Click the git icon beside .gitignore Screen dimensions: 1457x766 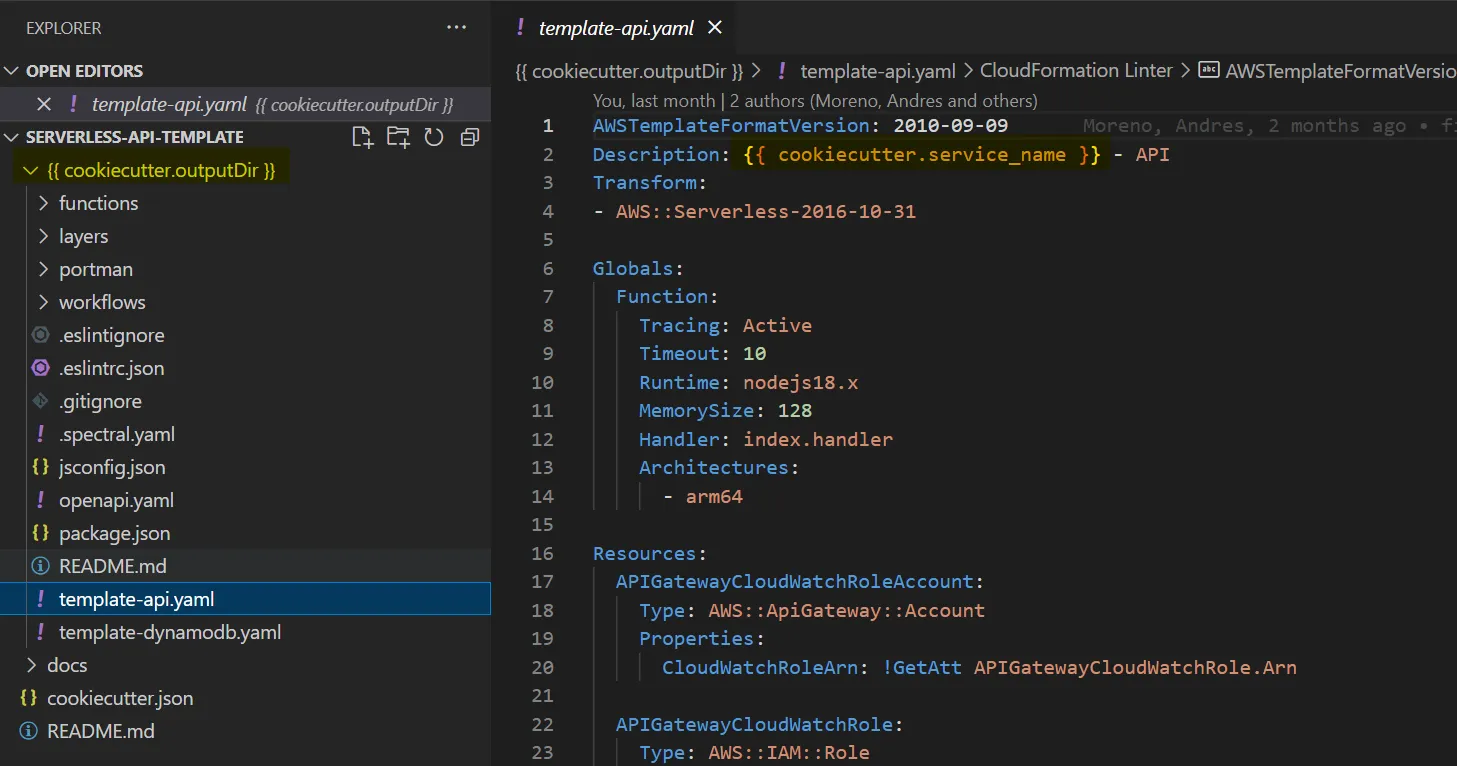[40, 401]
